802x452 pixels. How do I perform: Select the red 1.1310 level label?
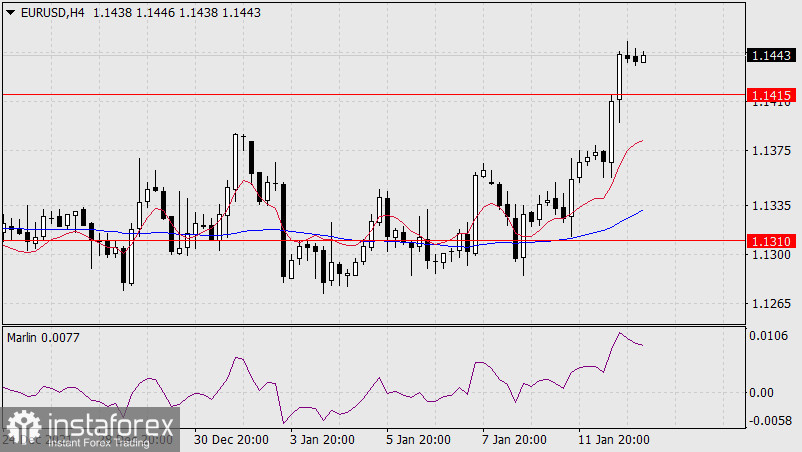pos(771,241)
